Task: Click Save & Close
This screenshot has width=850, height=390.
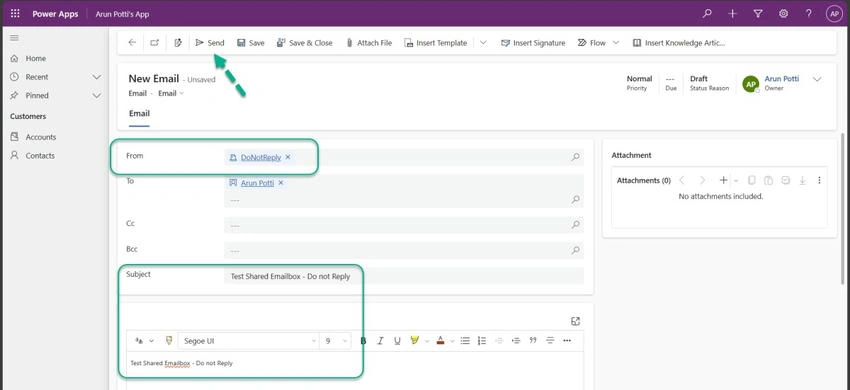Action: (305, 43)
